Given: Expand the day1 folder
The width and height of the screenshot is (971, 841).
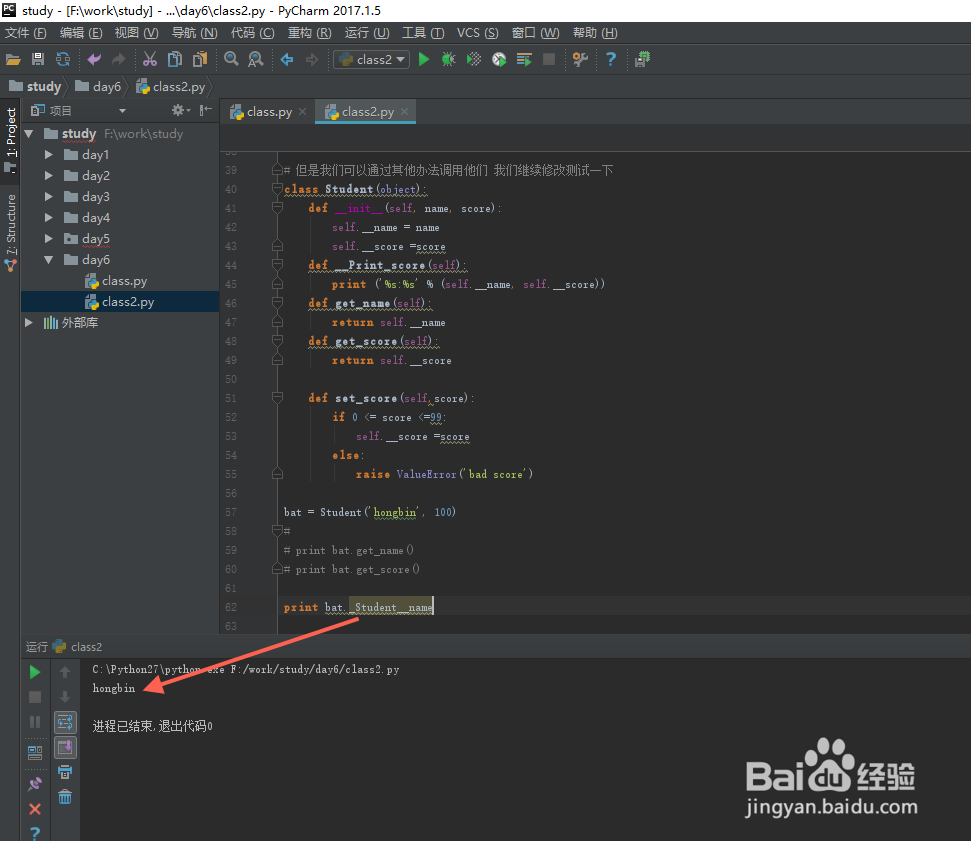Looking at the screenshot, I should pyautogui.click(x=48, y=155).
